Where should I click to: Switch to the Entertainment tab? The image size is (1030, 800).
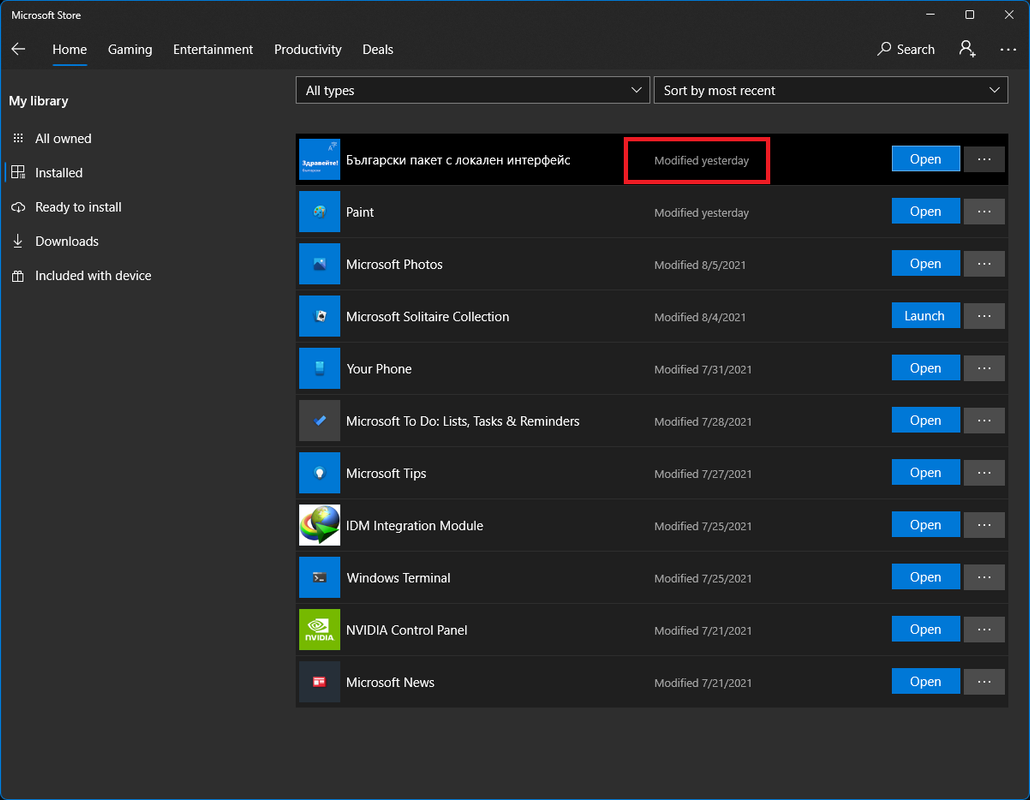point(213,49)
